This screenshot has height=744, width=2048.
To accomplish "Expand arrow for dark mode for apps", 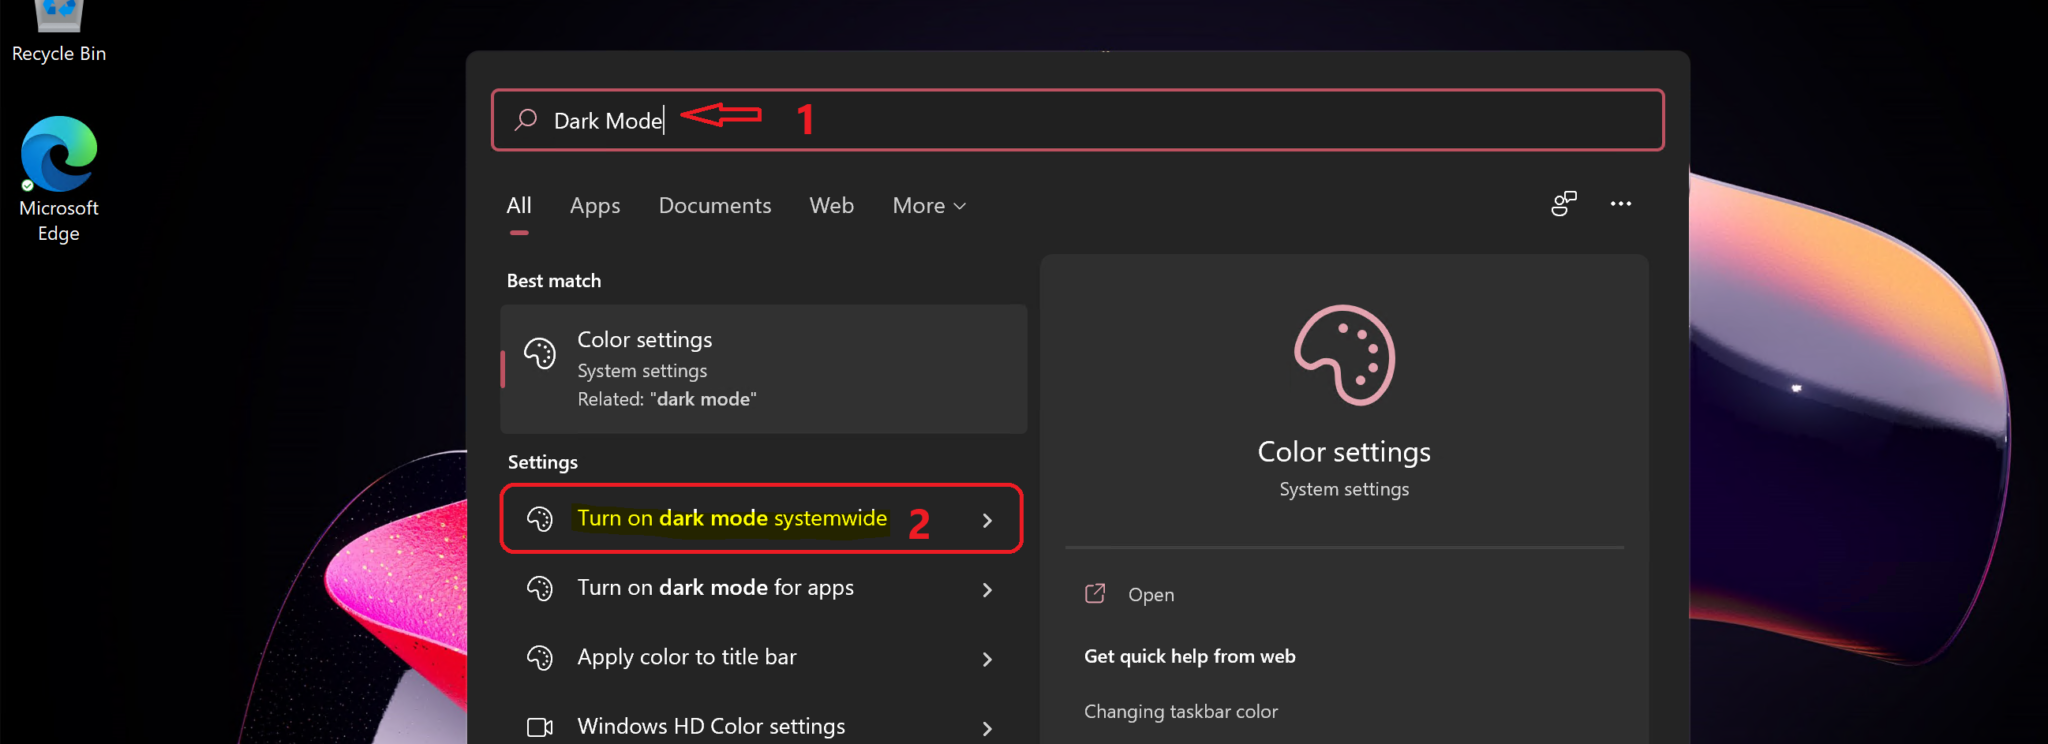I will 987,590.
